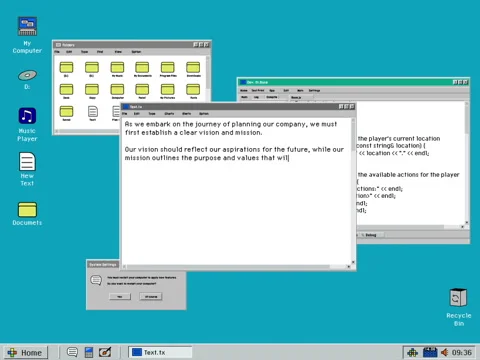480x360 pixels.
Task: Click the folder window scroll left arrow
Action: click(57, 131)
